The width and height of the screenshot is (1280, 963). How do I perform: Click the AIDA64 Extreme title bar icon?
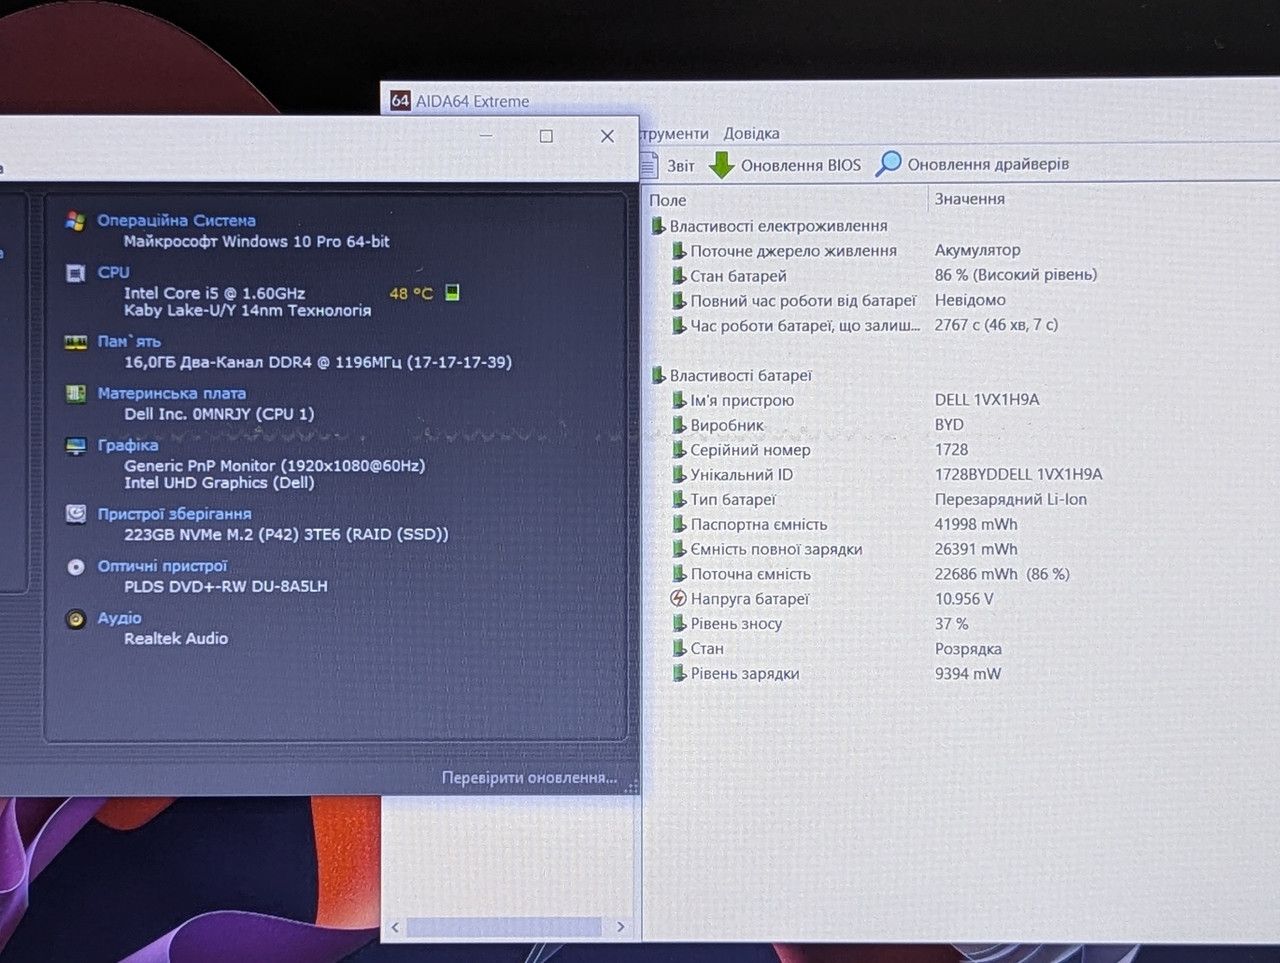tap(400, 101)
